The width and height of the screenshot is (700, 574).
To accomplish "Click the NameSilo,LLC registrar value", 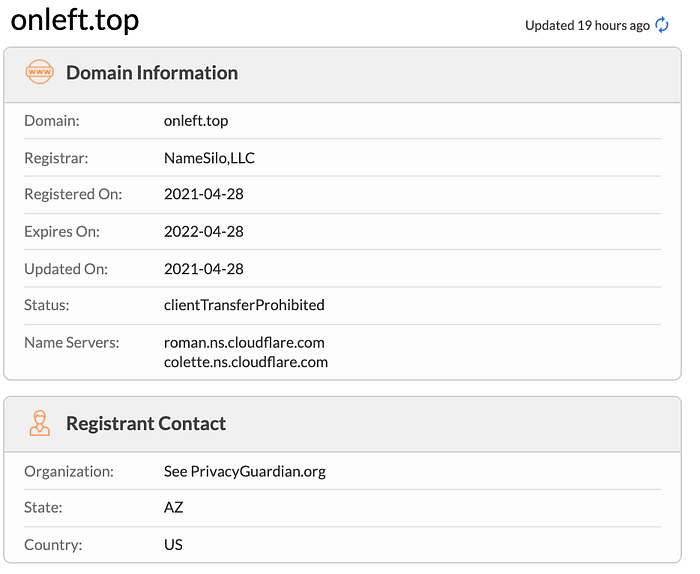I will pos(210,158).
